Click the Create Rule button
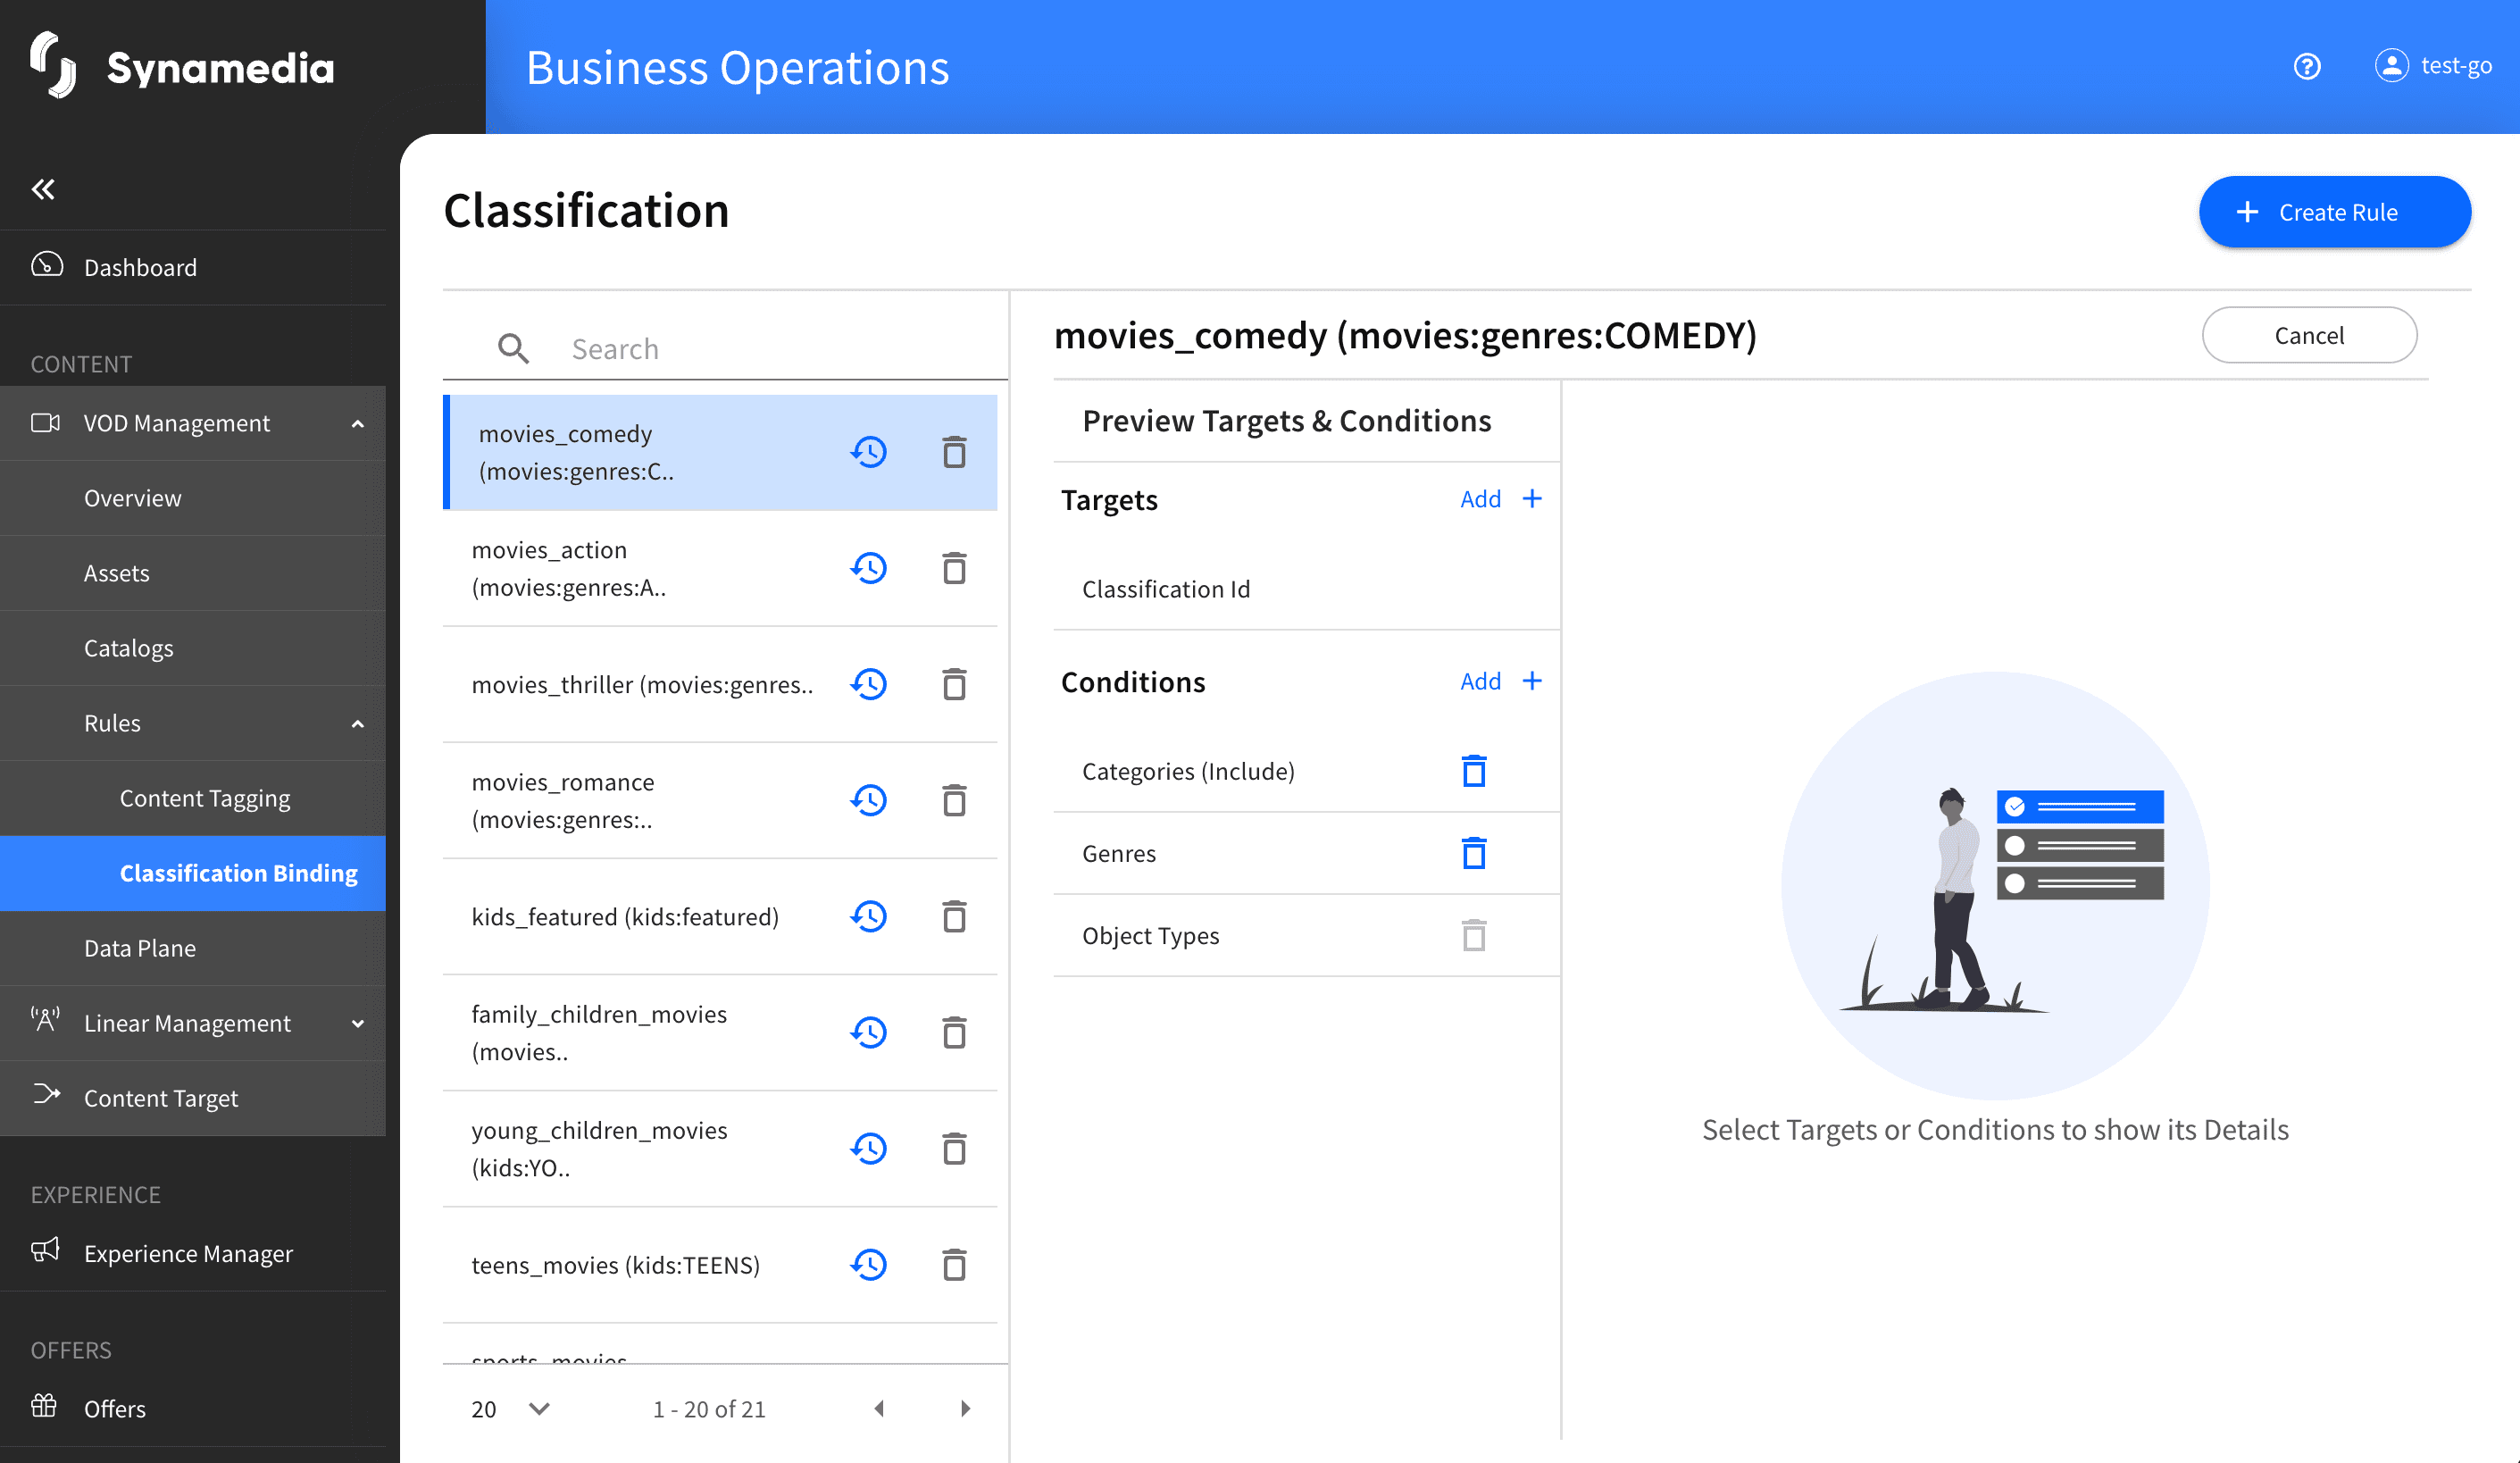This screenshot has height=1463, width=2520. click(x=2334, y=212)
